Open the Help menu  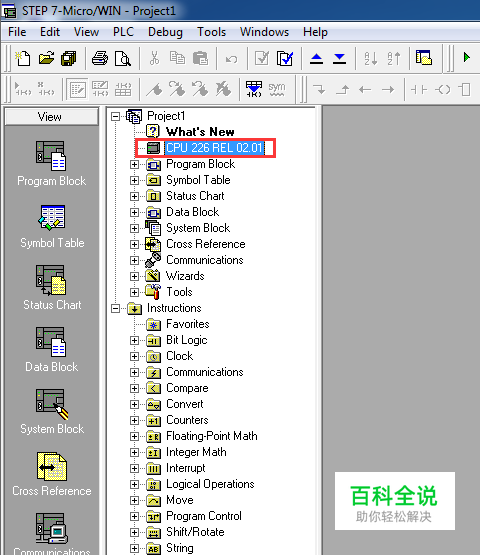(x=315, y=32)
